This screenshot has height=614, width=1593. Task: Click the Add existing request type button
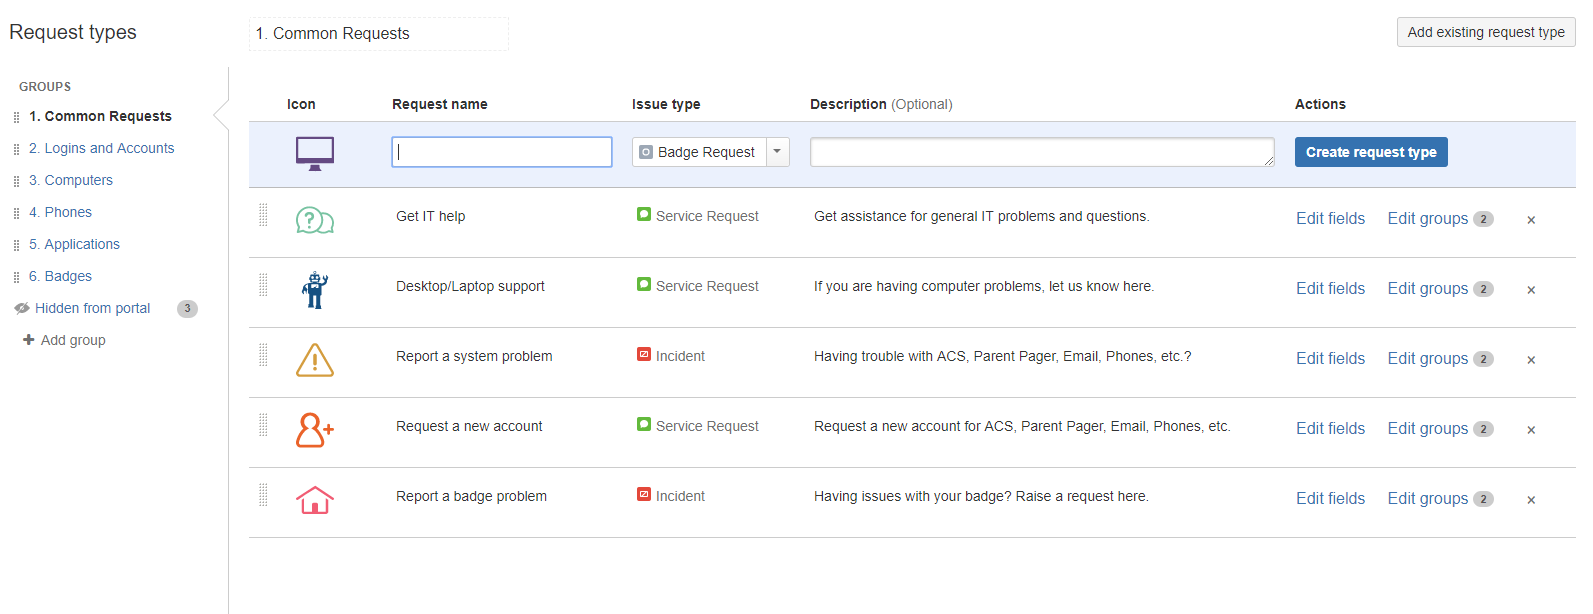click(x=1486, y=32)
